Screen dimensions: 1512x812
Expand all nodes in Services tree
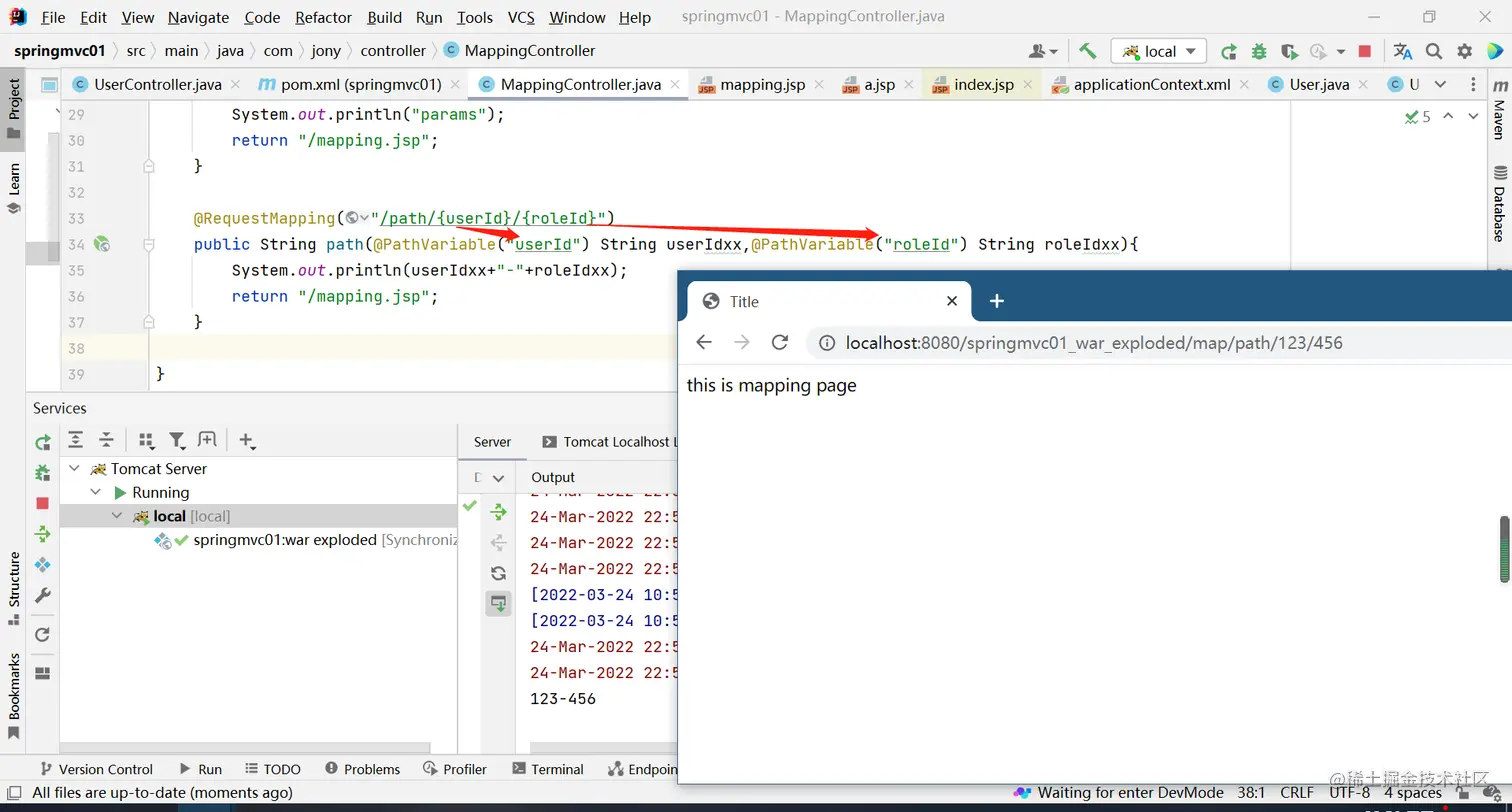pos(75,440)
